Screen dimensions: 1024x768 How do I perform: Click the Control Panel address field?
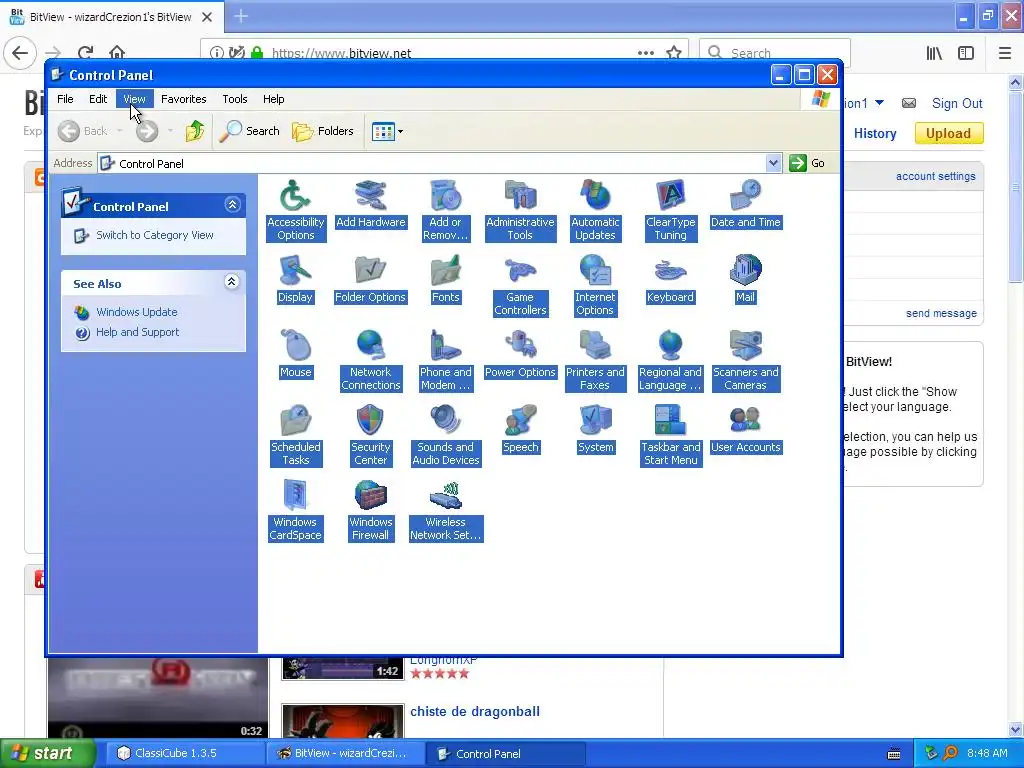pos(432,163)
